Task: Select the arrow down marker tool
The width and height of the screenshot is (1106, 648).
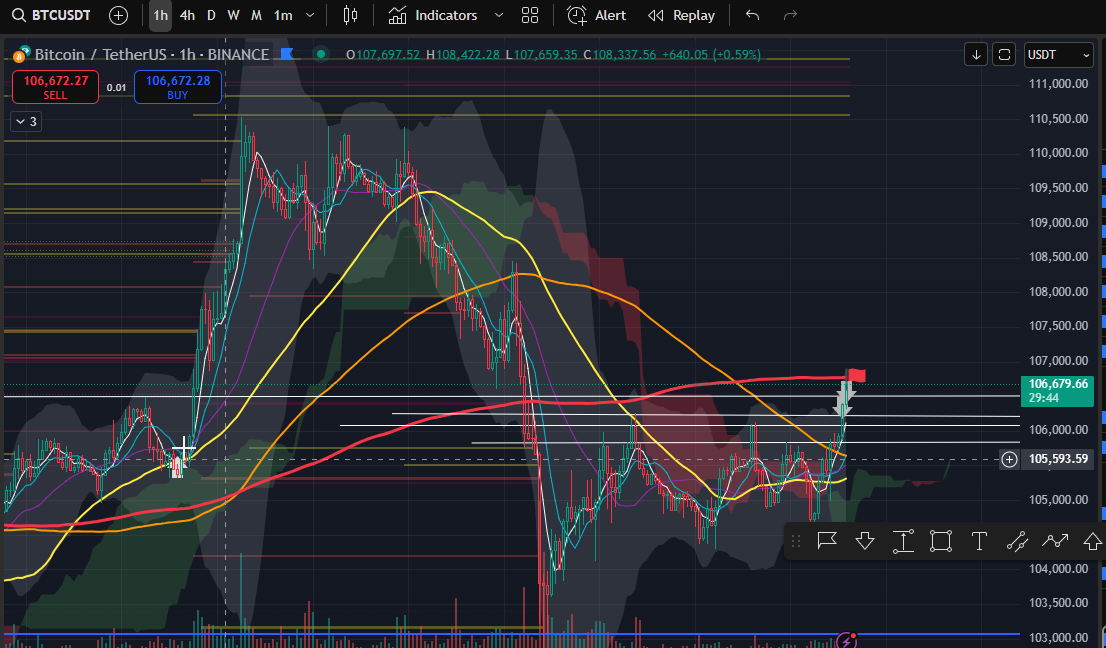Action: (x=865, y=541)
